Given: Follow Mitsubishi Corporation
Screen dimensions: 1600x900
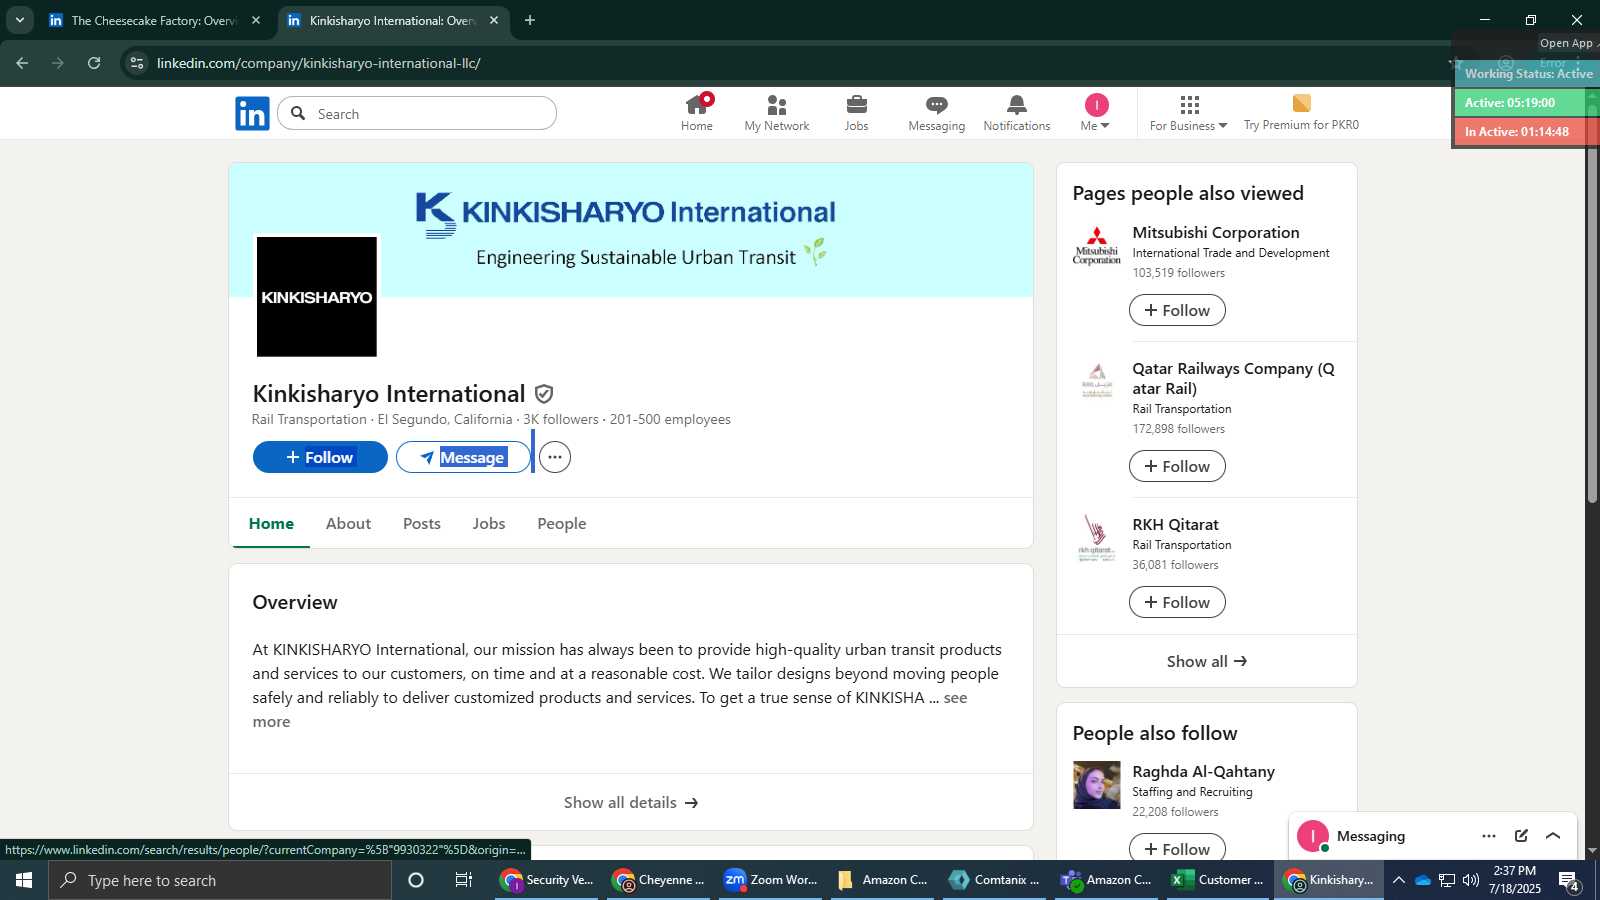Looking at the screenshot, I should (x=1177, y=310).
